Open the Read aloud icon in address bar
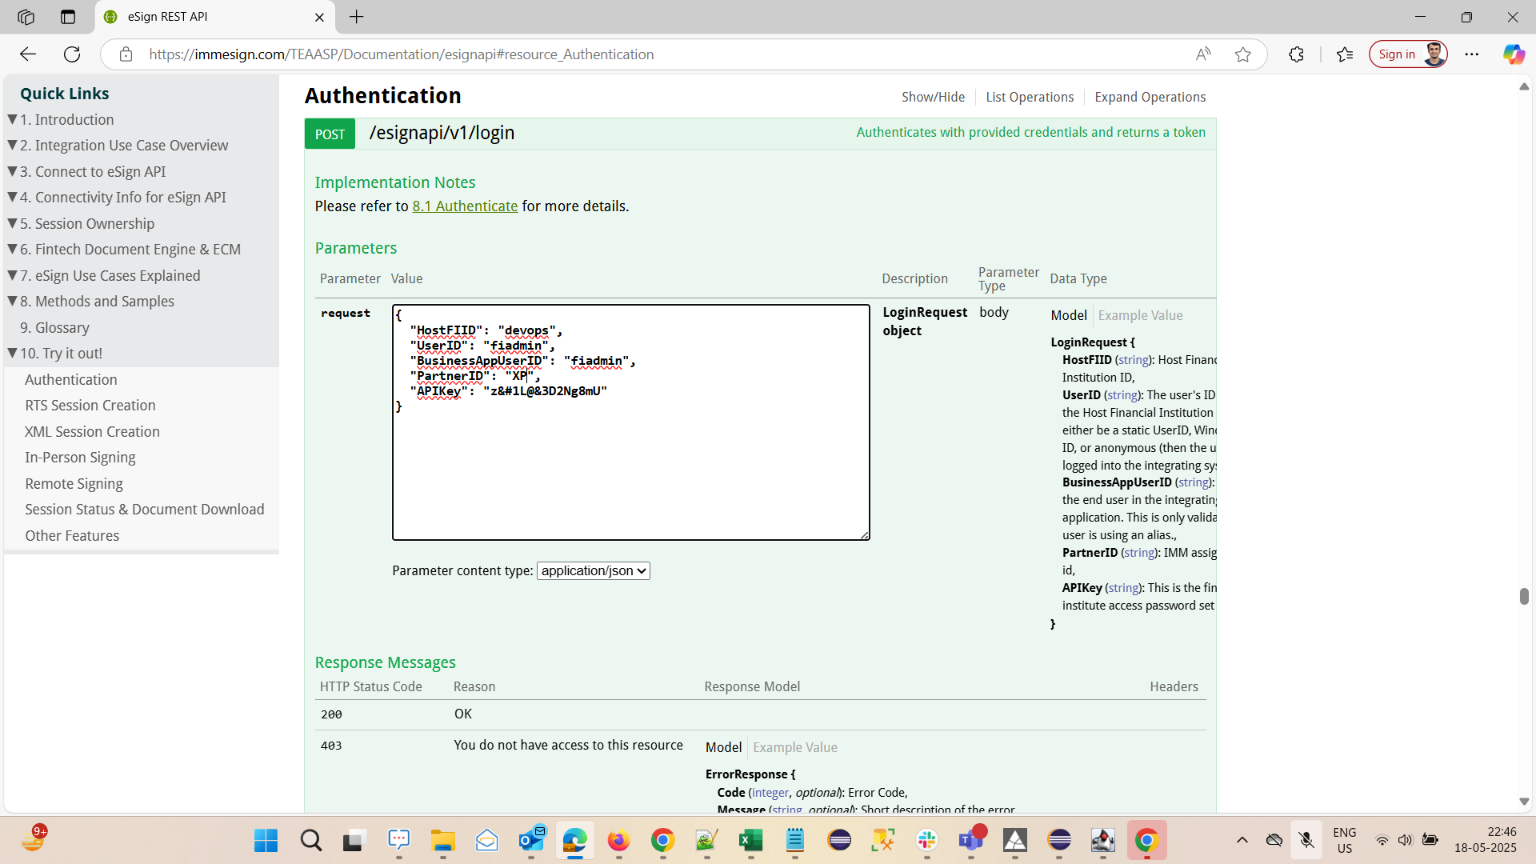This screenshot has width=1536, height=864. pos(1203,55)
